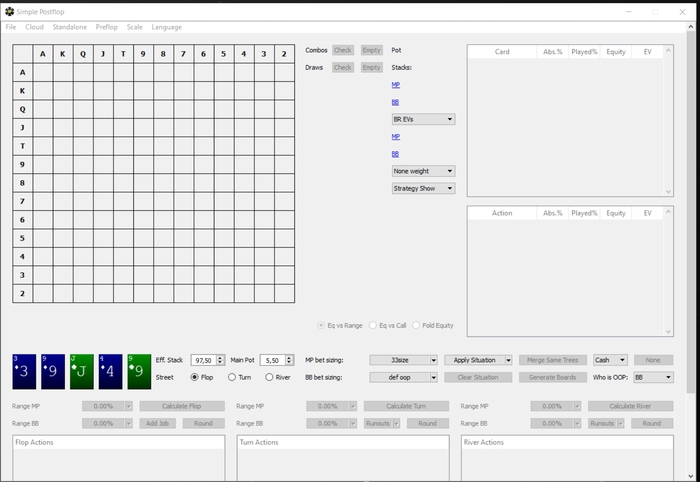
Task: Open the None weight dropdown
Action: [x=423, y=171]
